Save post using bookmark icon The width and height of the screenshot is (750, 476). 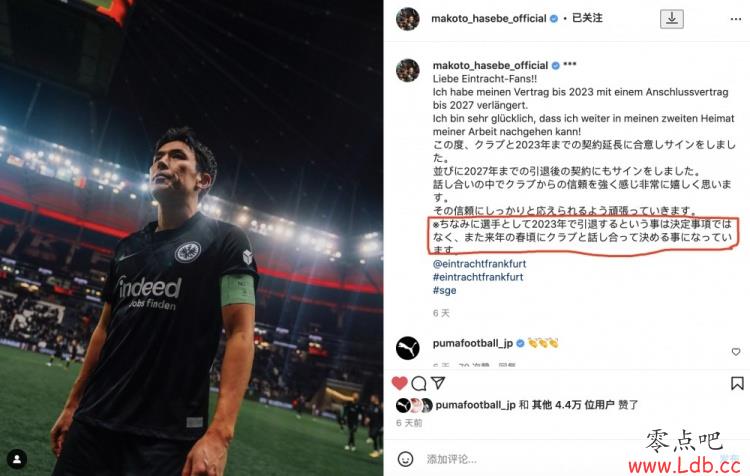[737, 383]
